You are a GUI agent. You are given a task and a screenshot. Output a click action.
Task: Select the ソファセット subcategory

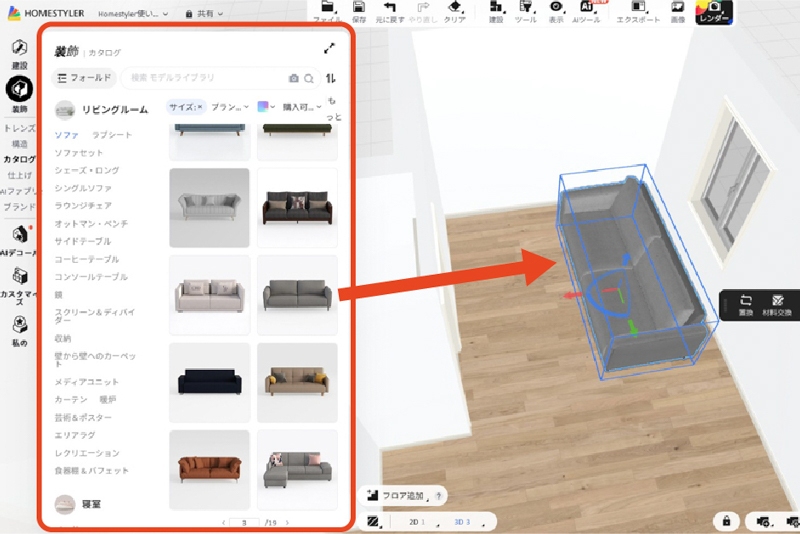(79, 153)
